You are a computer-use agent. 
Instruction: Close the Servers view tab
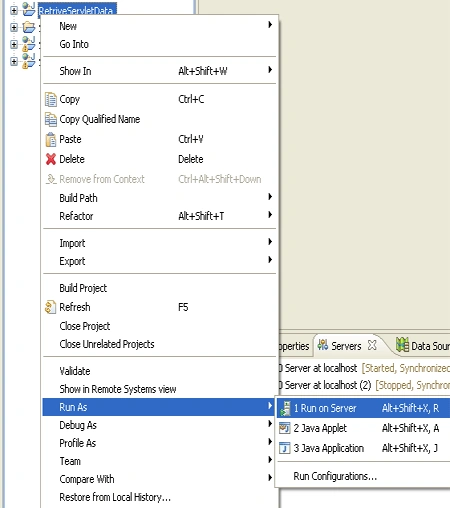372,345
